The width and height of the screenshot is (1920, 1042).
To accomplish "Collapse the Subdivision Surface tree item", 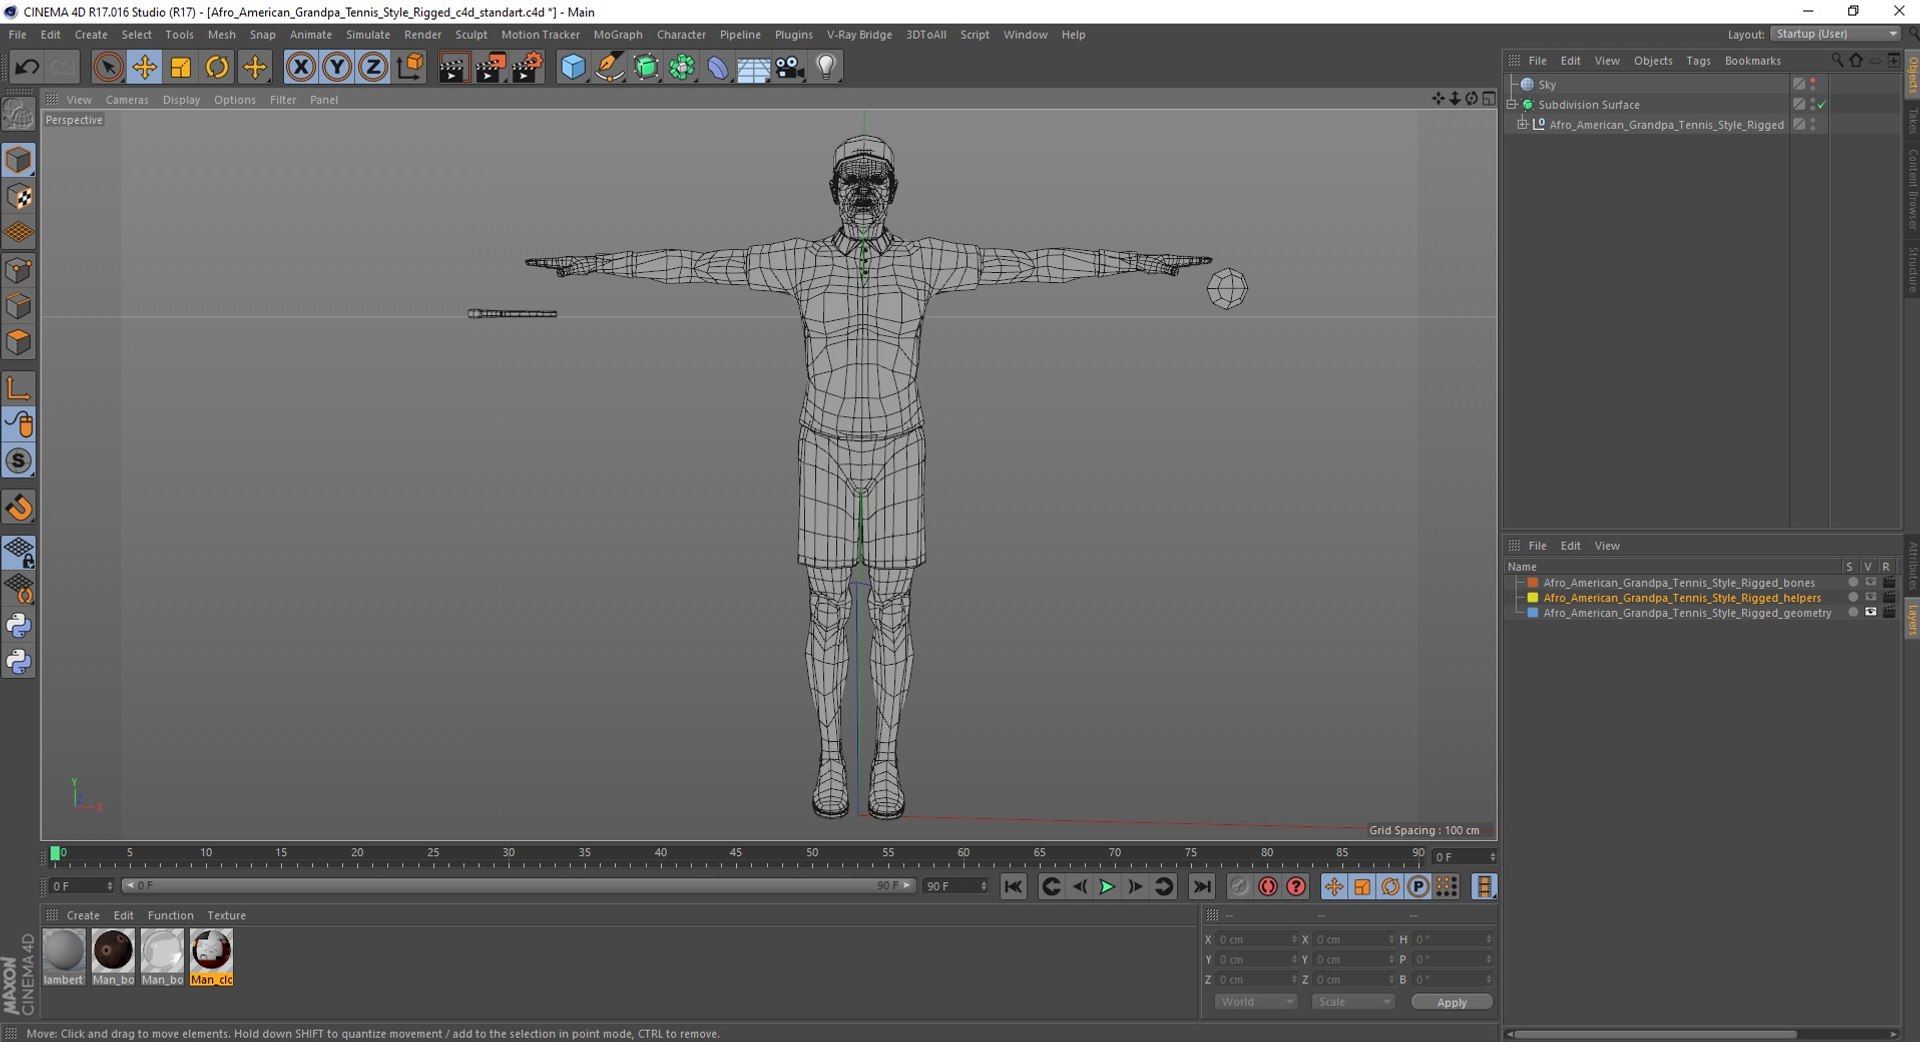I will click(1512, 104).
